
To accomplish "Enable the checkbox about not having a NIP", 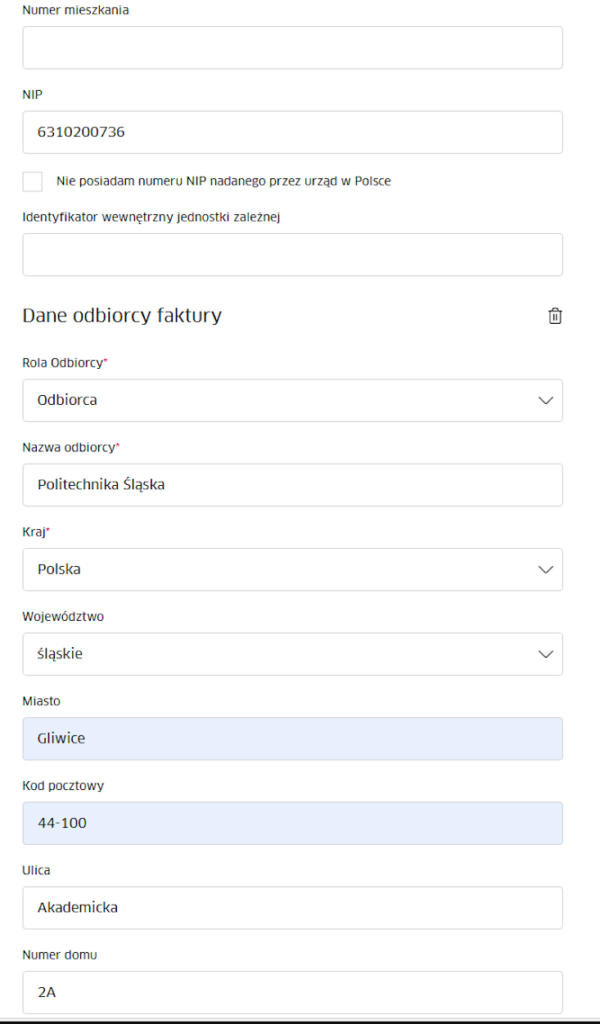I will point(31,181).
